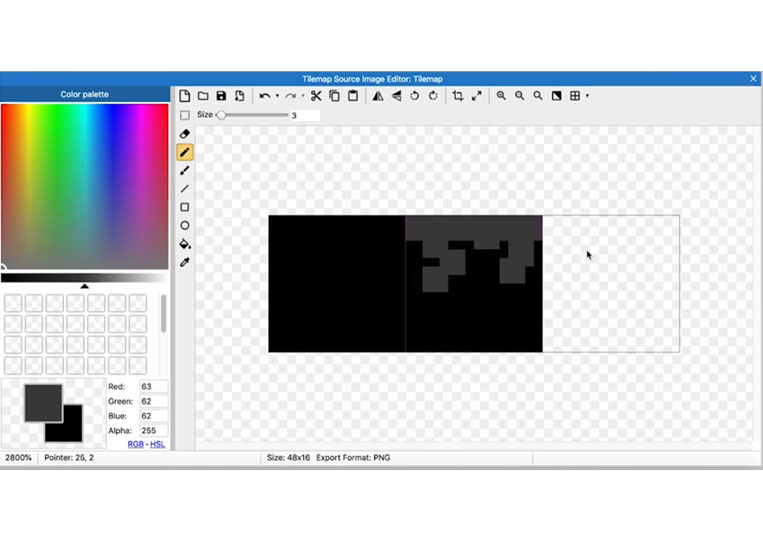Click the Size value field showing 3
The height and width of the screenshot is (541, 763).
click(x=305, y=115)
